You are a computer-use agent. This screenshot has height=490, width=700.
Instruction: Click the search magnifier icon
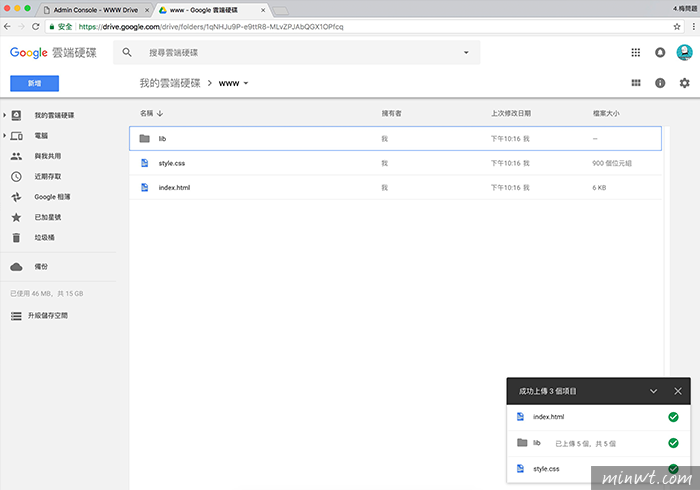[x=127, y=52]
